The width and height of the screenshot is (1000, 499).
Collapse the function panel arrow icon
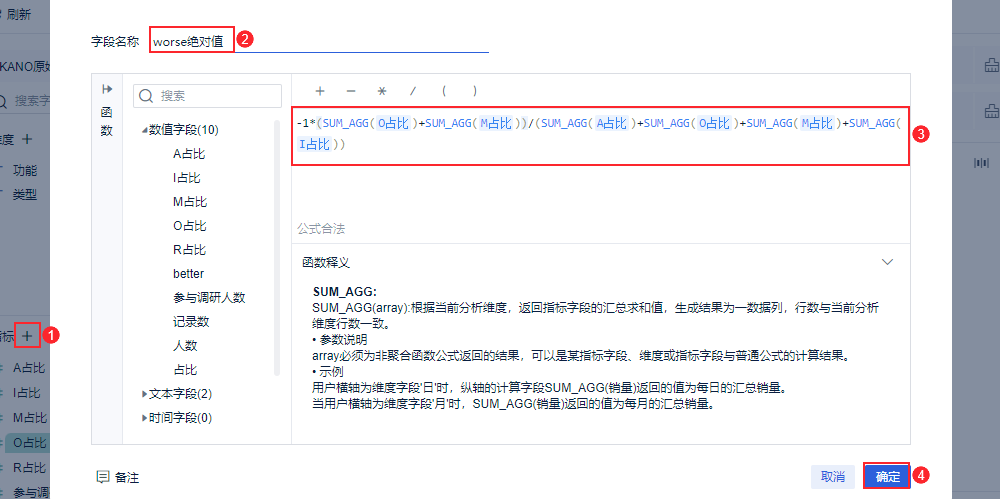tap(107, 89)
